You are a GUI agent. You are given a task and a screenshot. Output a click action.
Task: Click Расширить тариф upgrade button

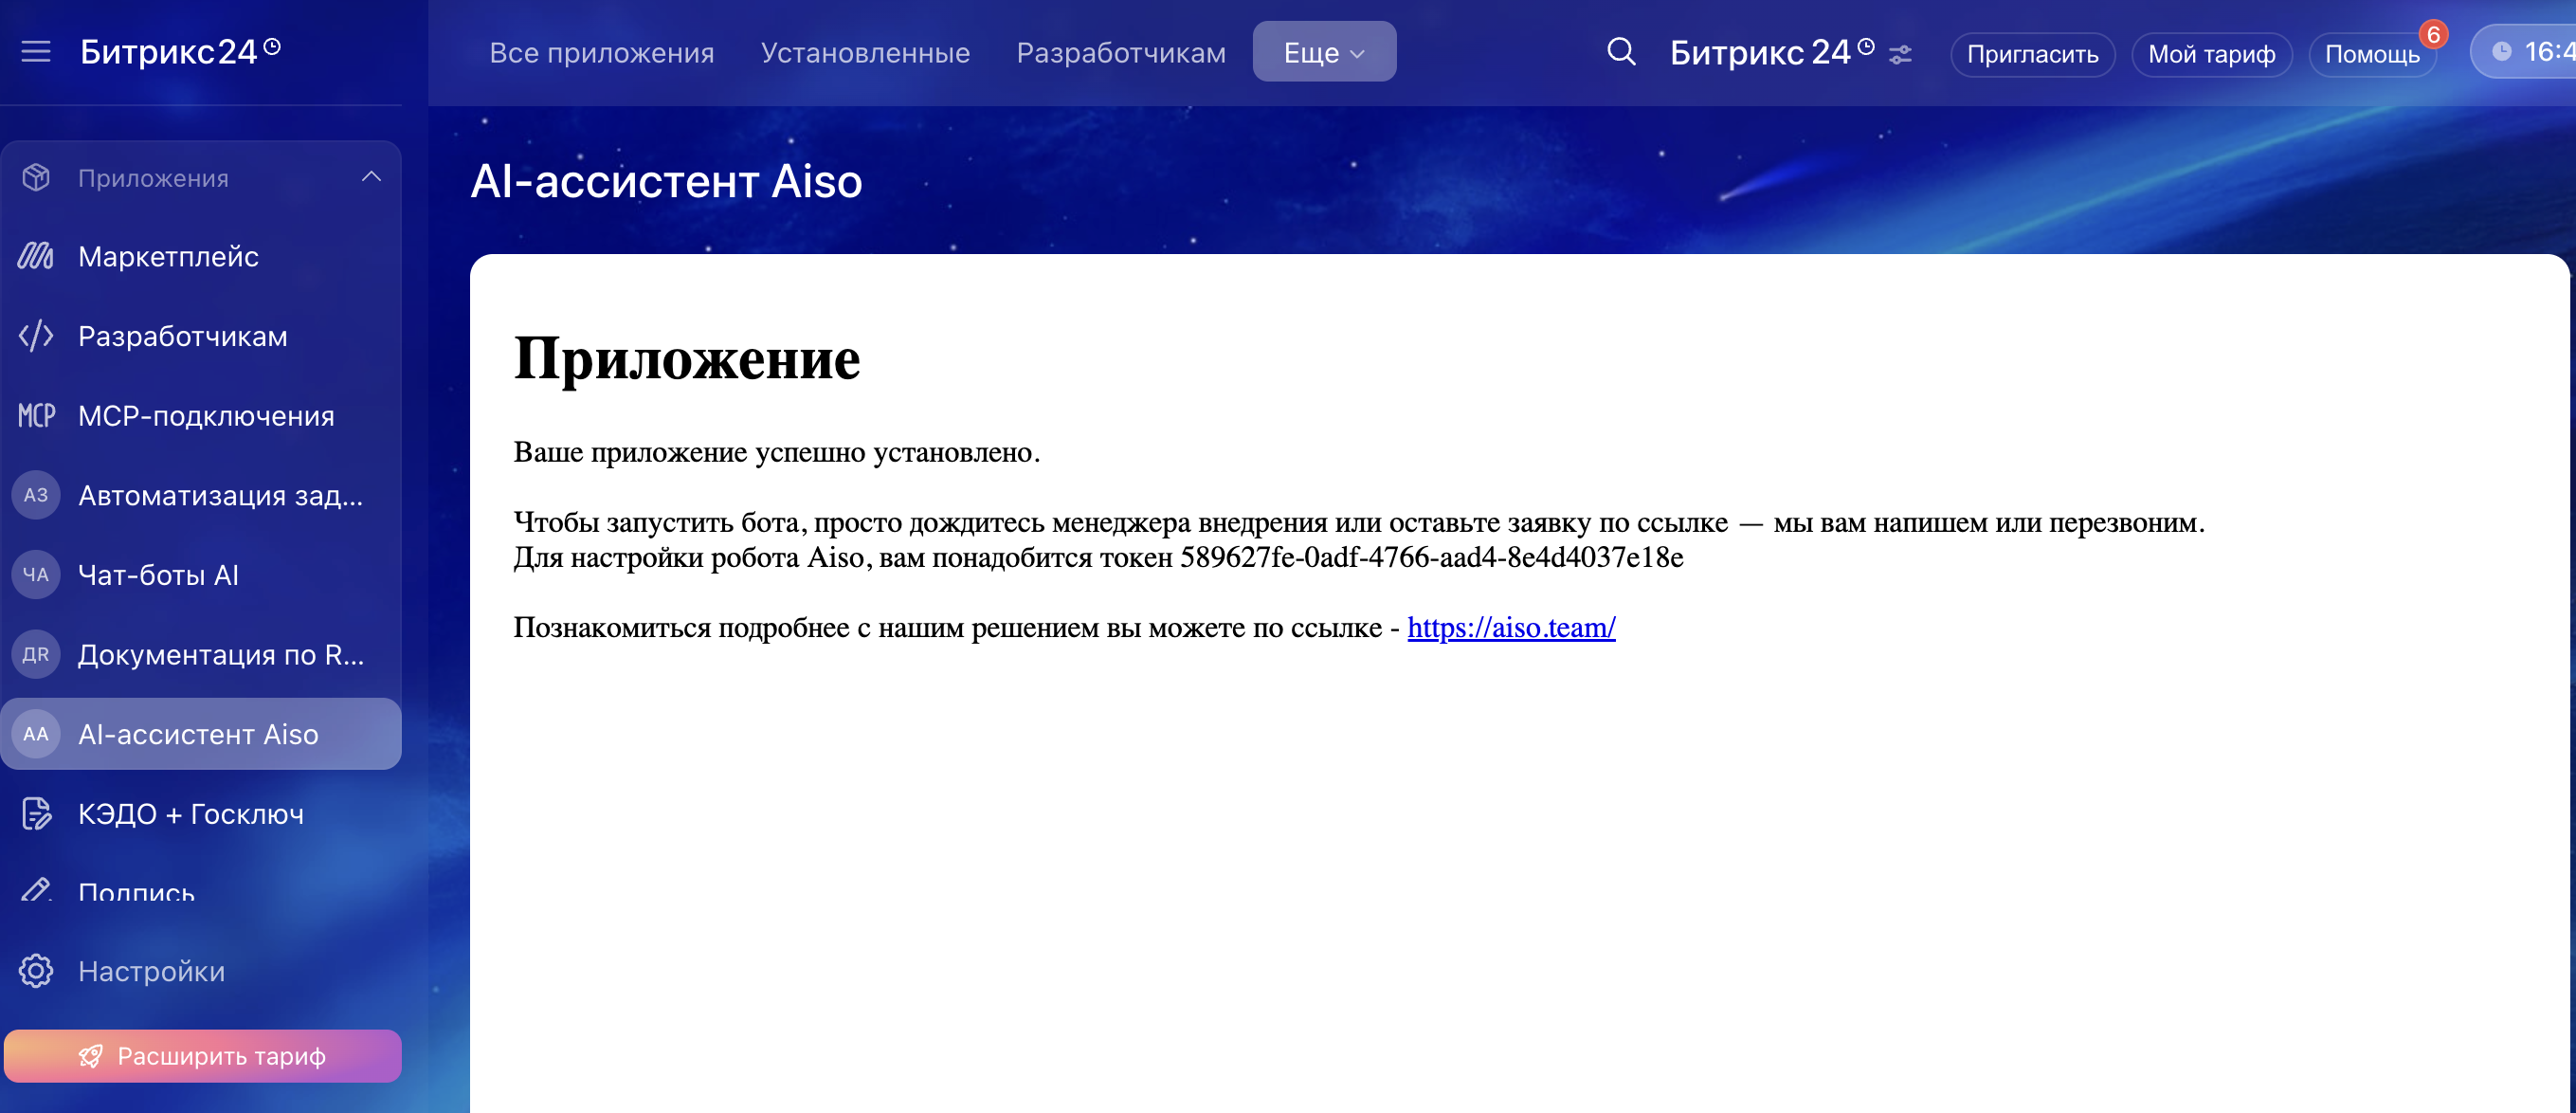coord(203,1056)
